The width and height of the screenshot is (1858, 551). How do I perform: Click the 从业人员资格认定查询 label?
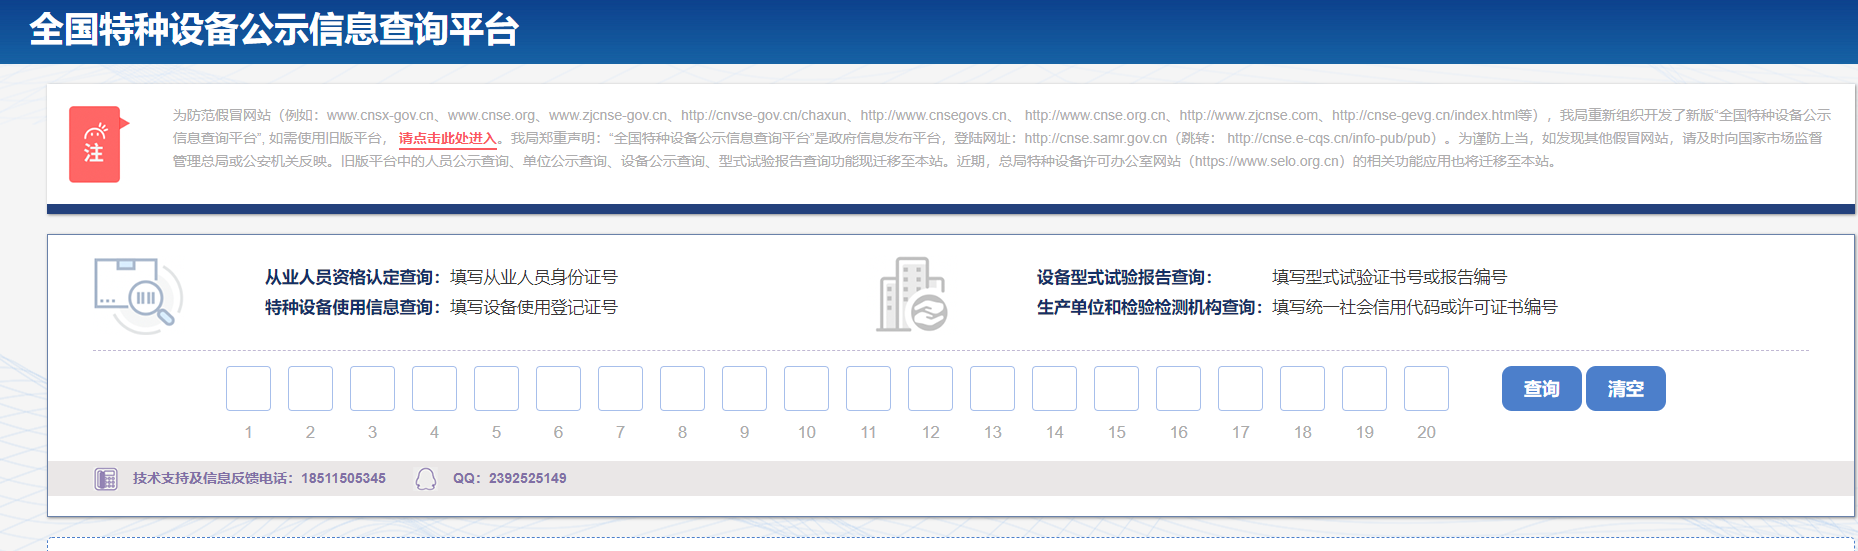[x=349, y=277]
